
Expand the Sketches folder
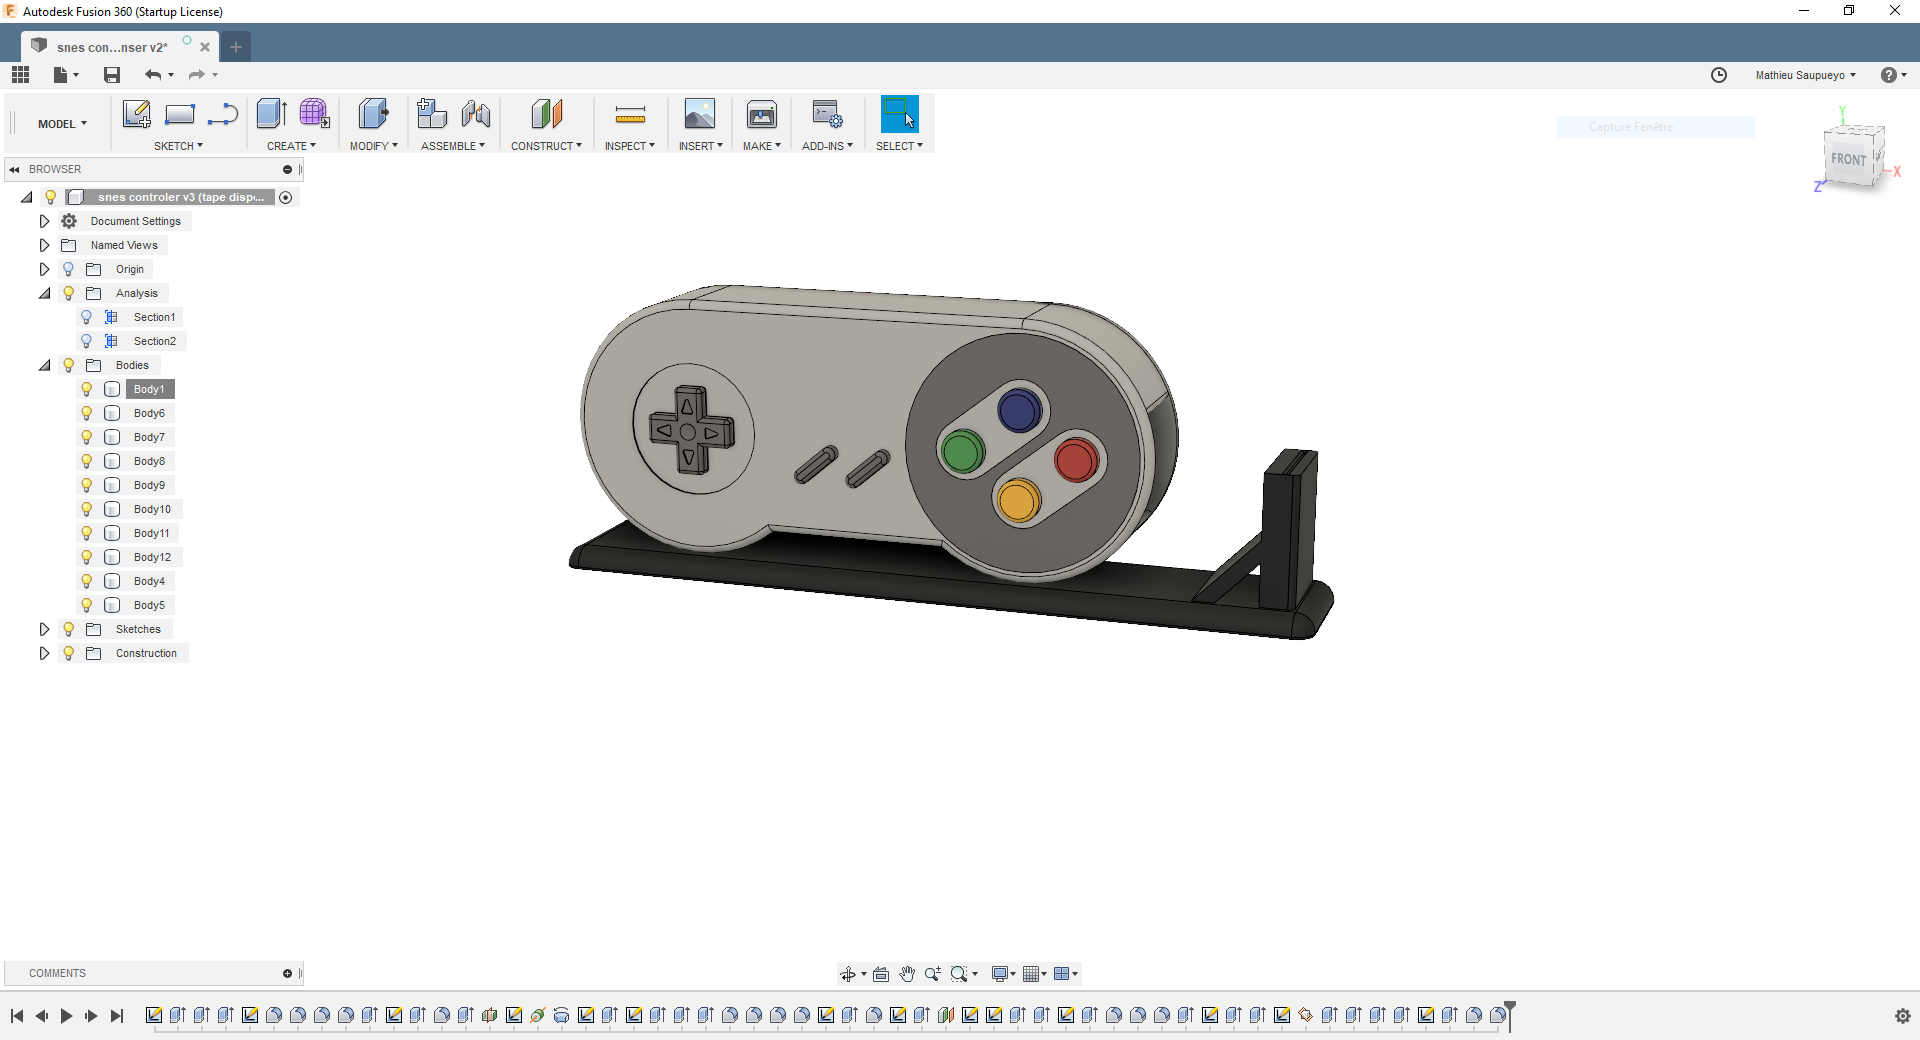click(44, 629)
